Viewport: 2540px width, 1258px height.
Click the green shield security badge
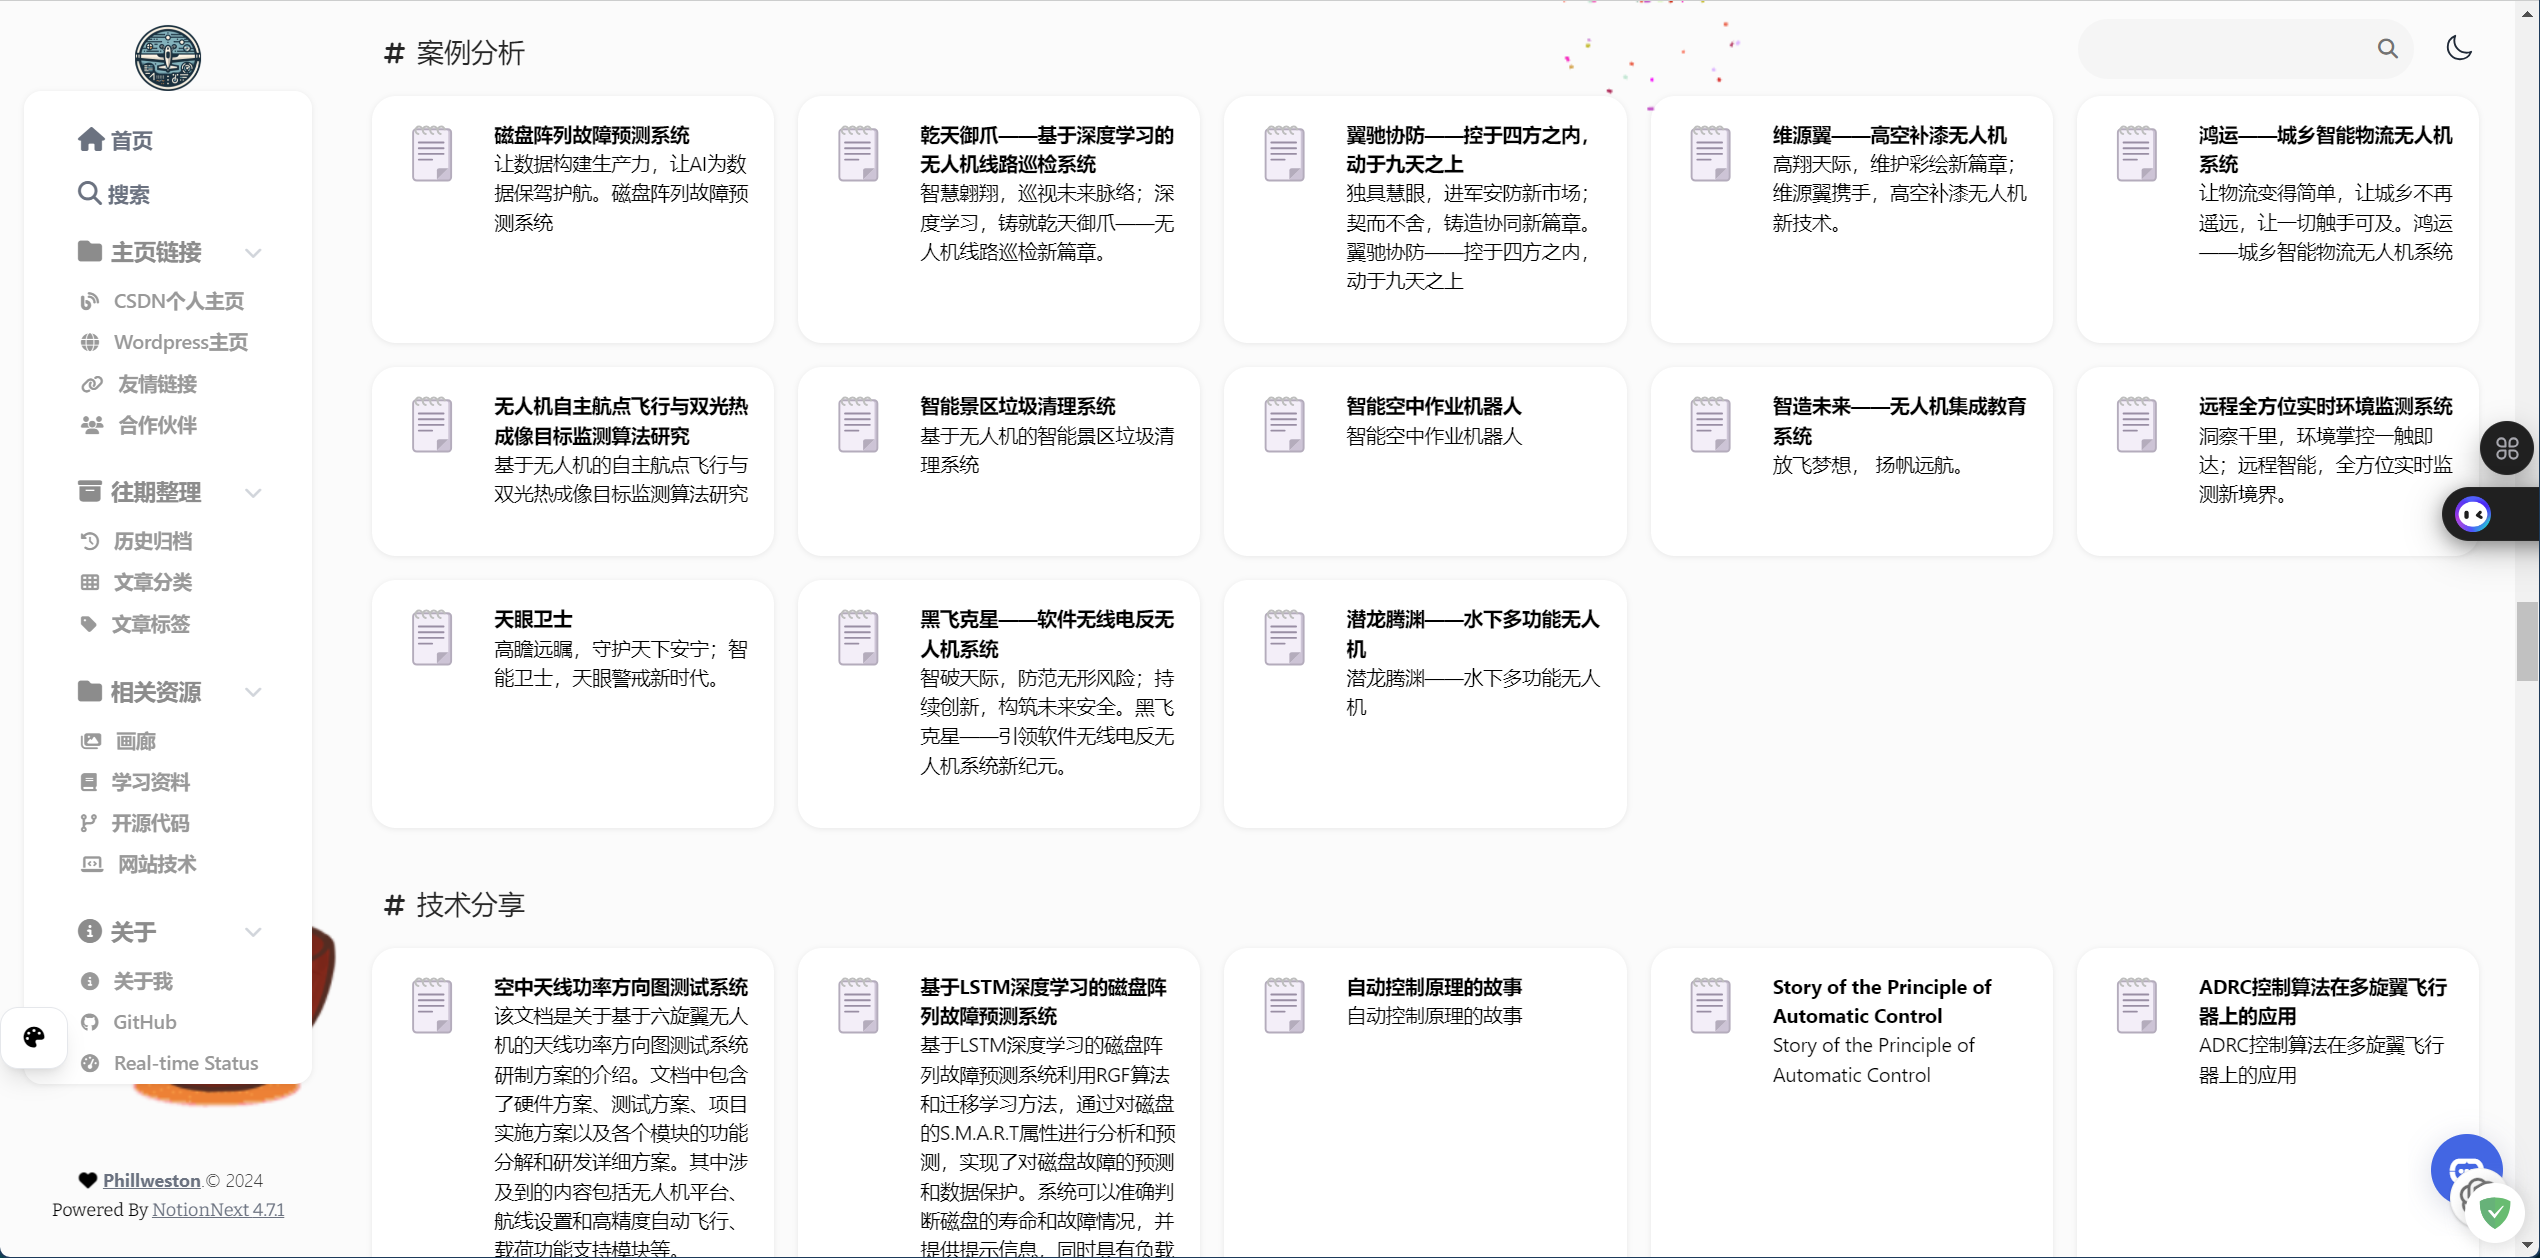[2495, 1213]
